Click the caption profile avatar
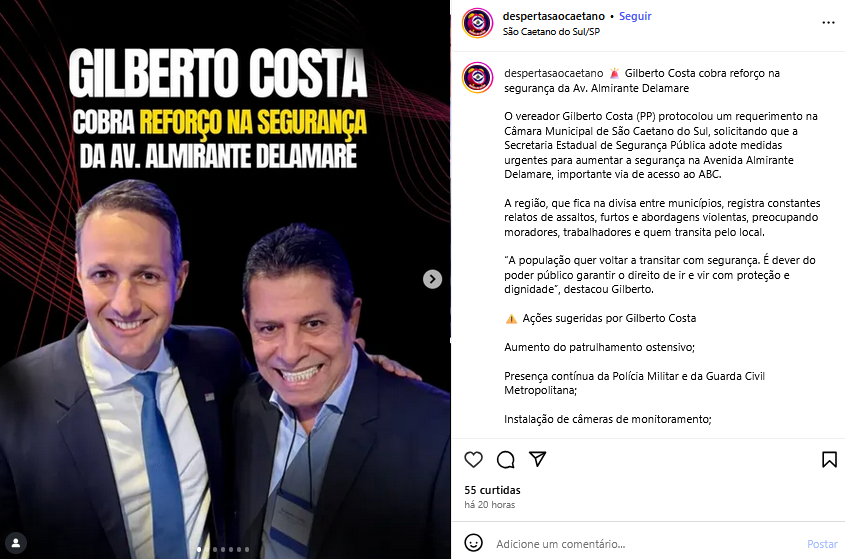 (477, 78)
